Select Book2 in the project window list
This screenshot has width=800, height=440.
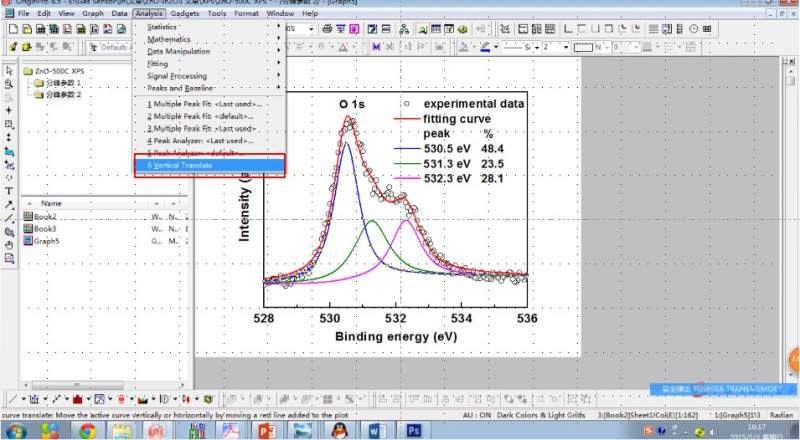[x=40, y=216]
